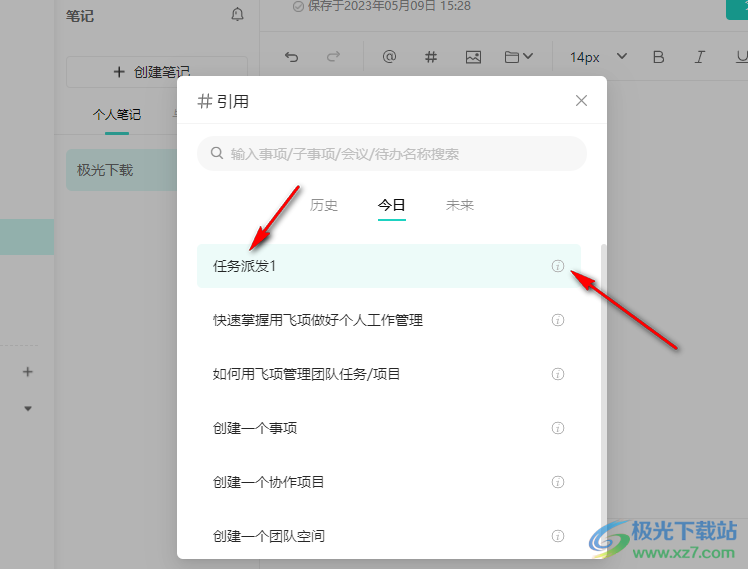Toggle bold formatting
The image size is (748, 569).
point(658,57)
